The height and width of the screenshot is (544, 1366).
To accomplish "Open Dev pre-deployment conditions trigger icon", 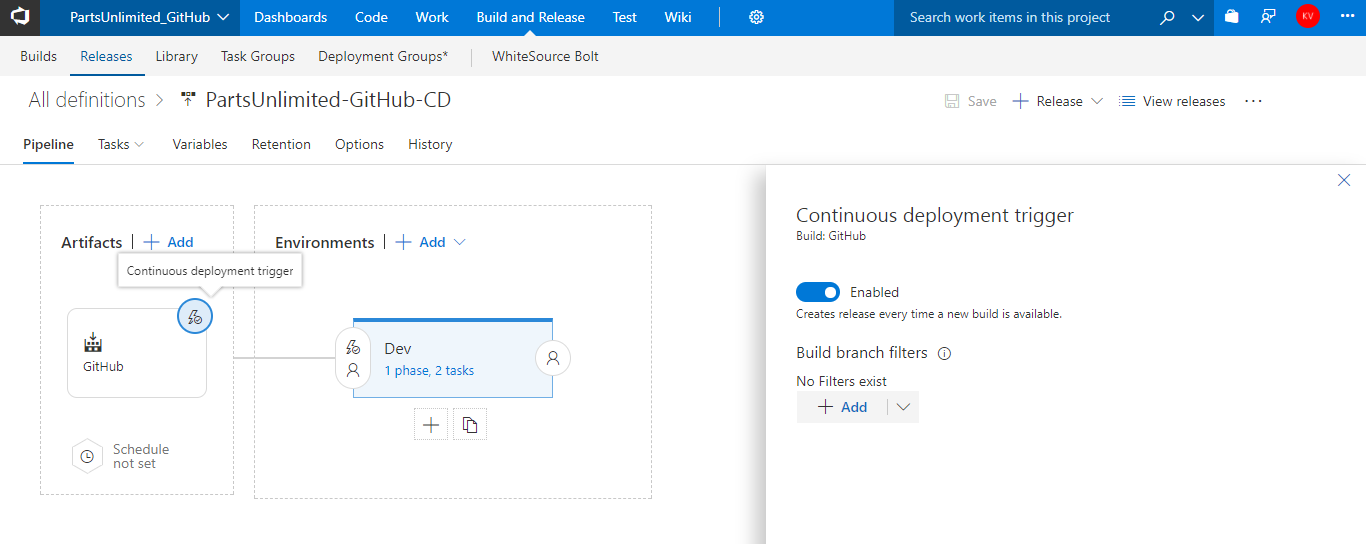I will 352,347.
